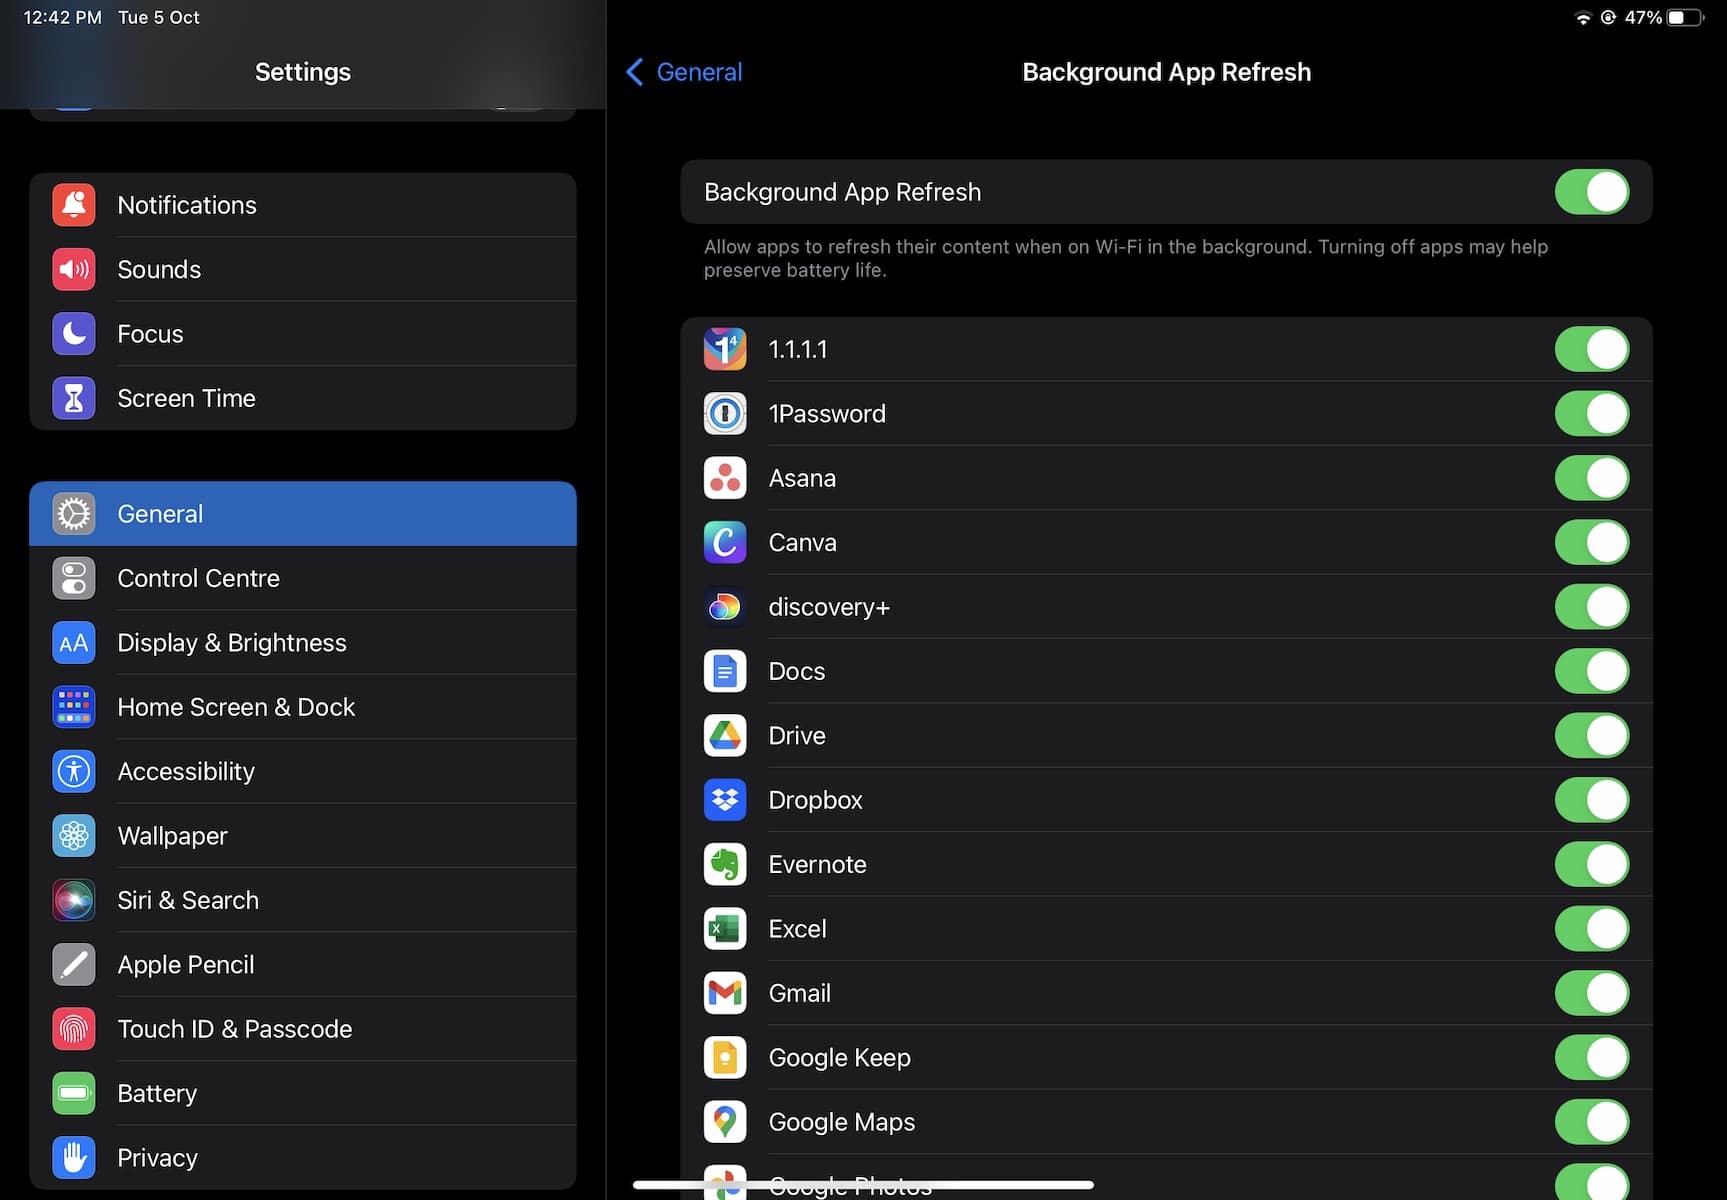Tap the Gmail app icon
Viewport: 1727px width, 1200px height.
tap(724, 993)
